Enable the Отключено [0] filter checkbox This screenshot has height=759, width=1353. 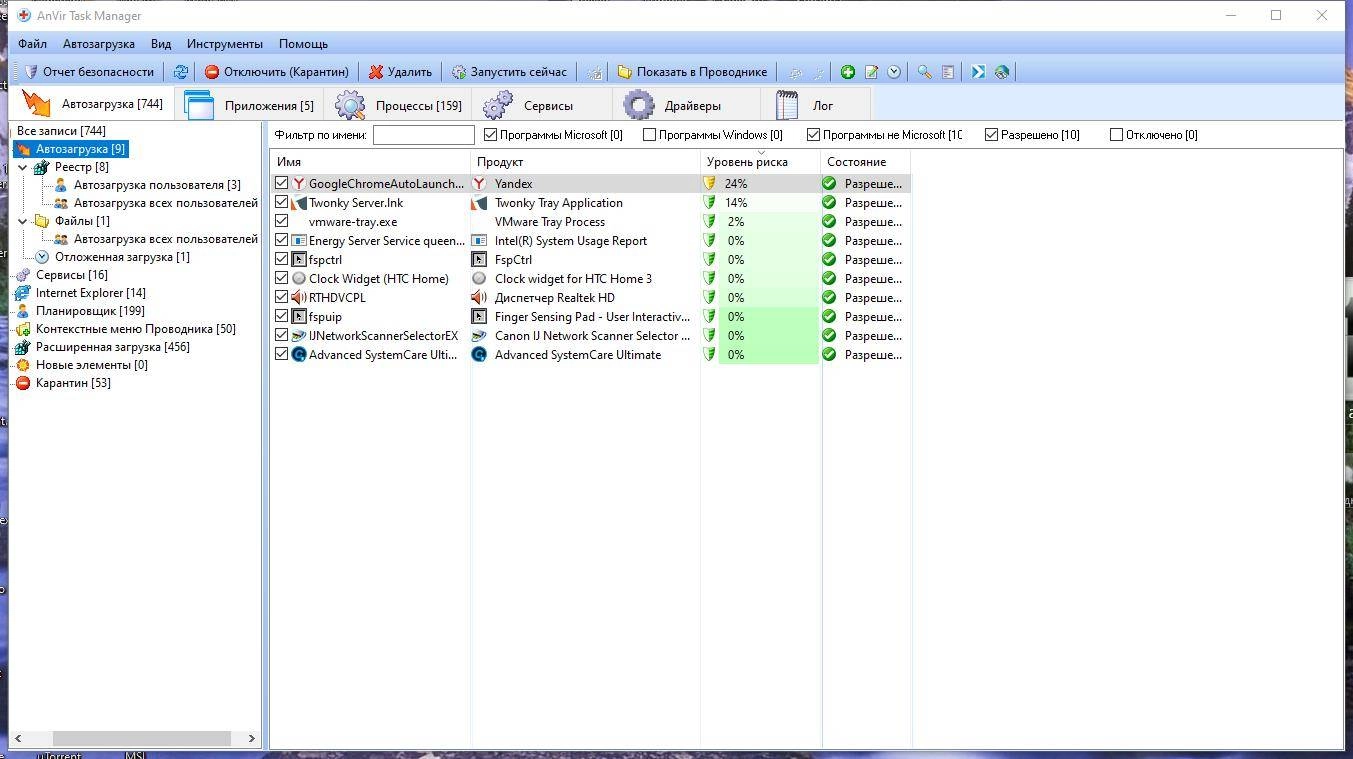1117,135
